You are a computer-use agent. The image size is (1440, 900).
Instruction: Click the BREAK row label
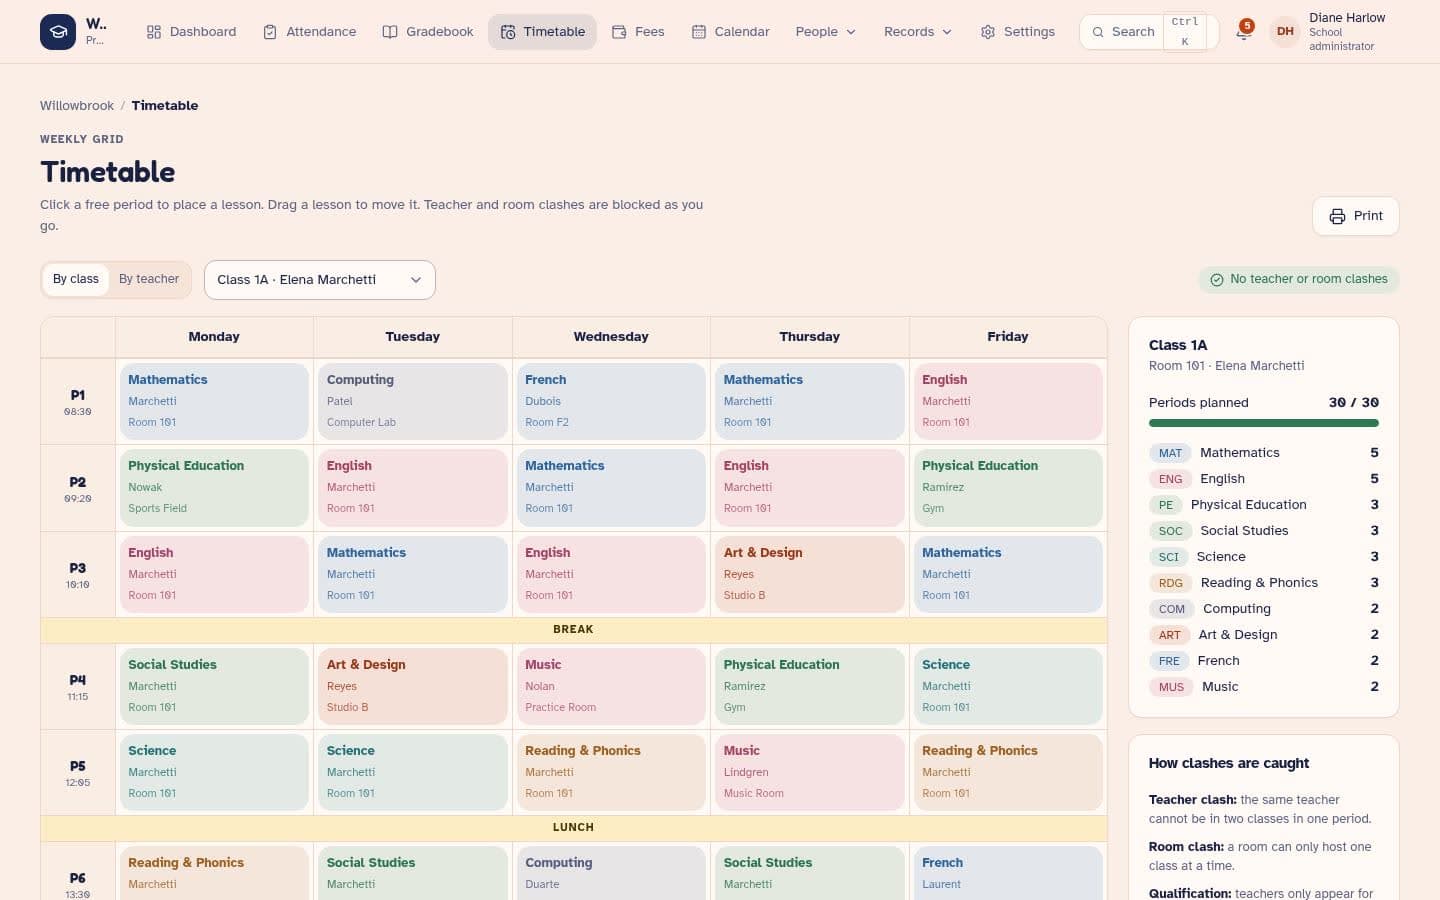pyautogui.click(x=573, y=630)
